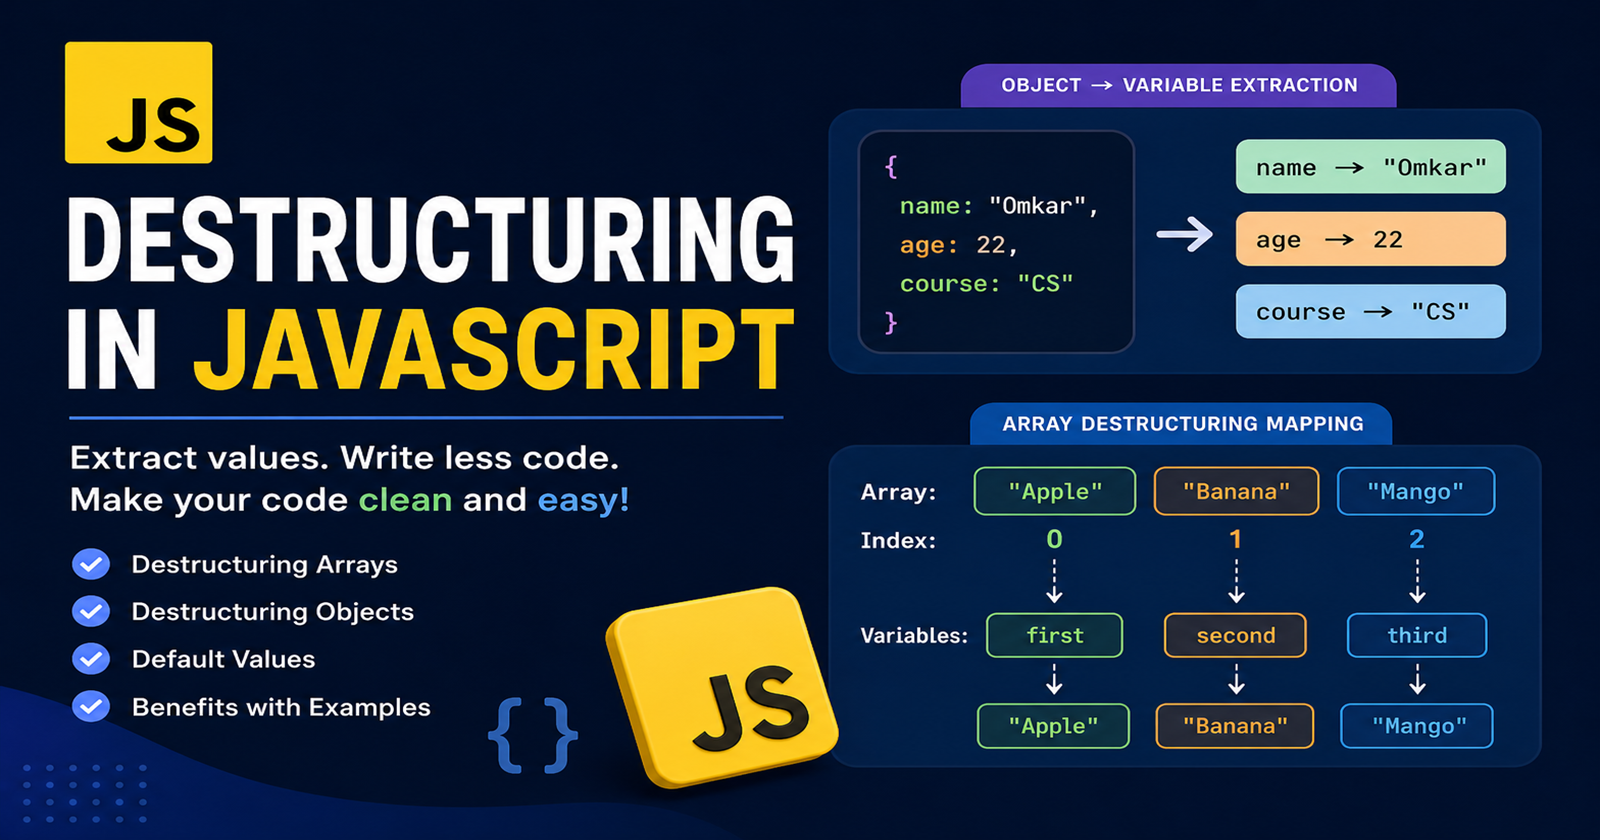Click the closing curly brace in the code box
The width and height of the screenshot is (1600, 840).
coord(891,322)
